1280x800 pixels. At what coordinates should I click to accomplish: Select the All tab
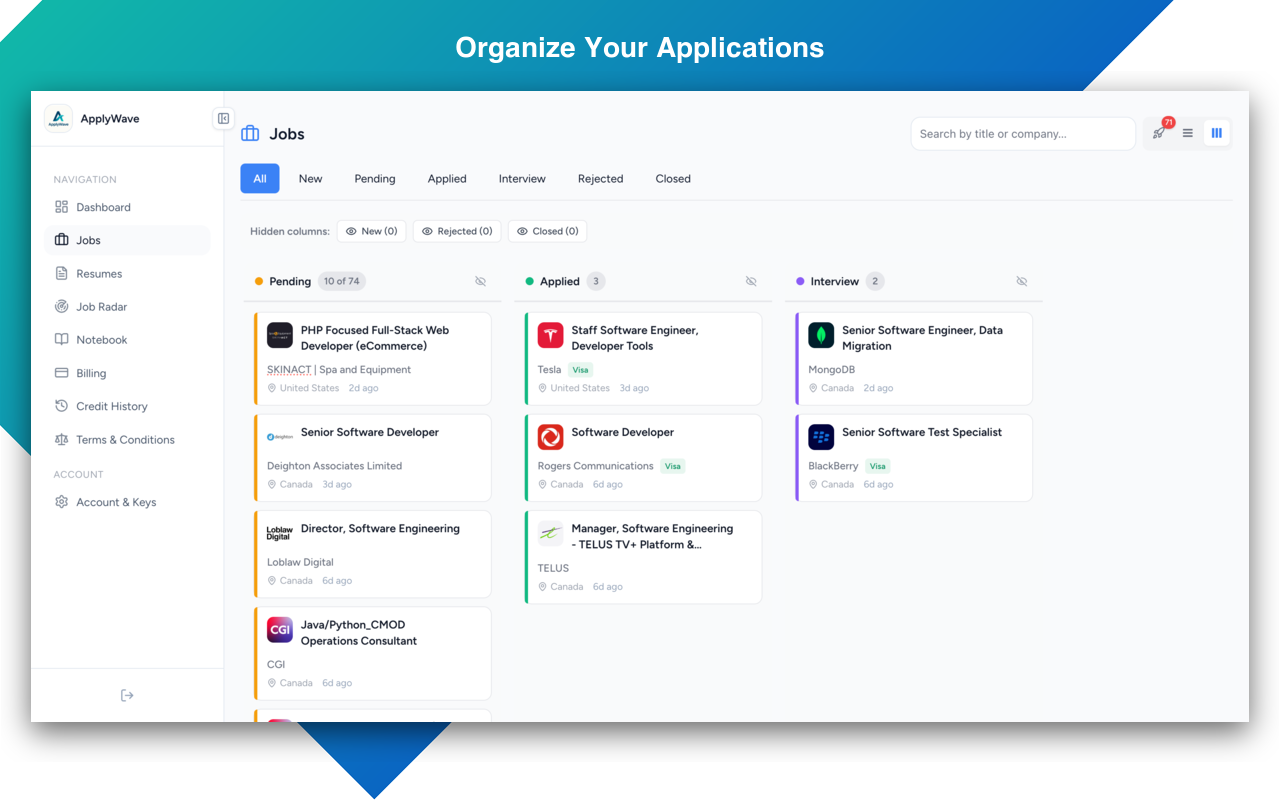point(260,179)
